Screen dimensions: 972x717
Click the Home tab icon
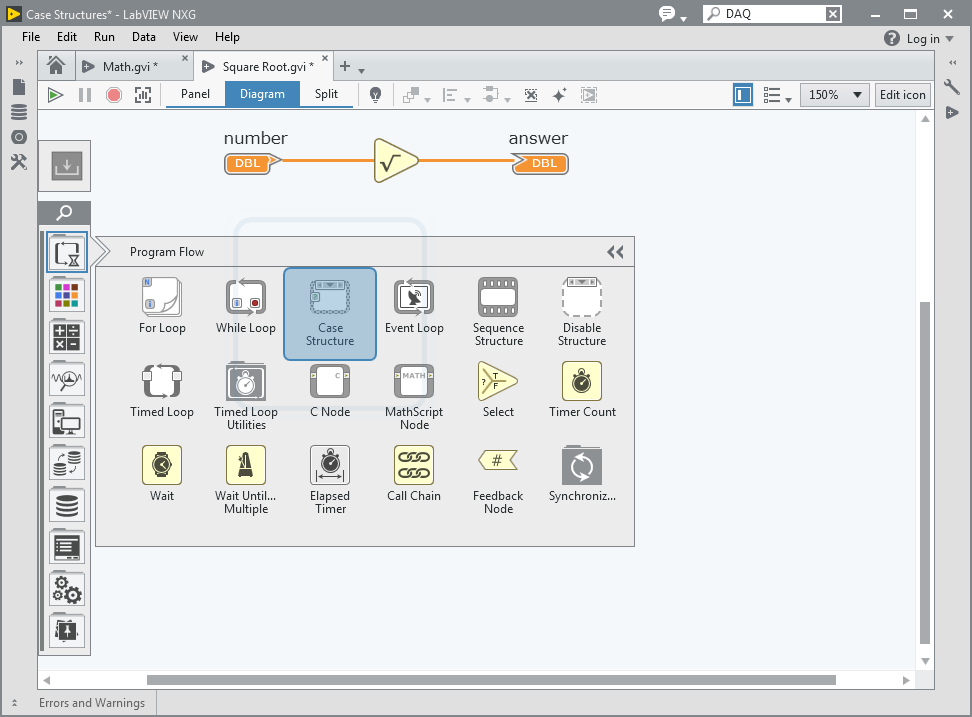(56, 65)
